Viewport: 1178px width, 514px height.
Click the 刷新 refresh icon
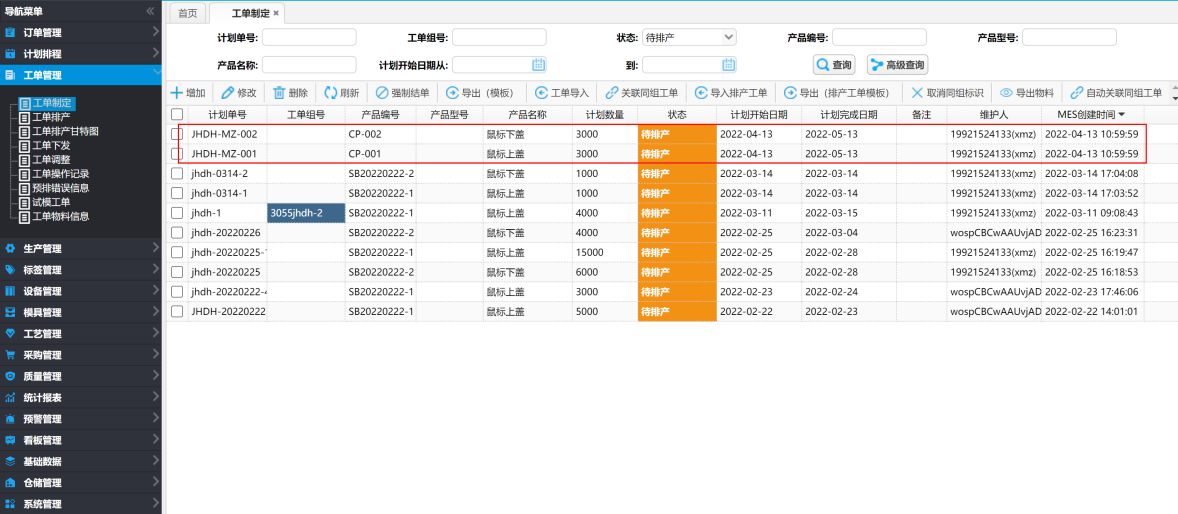(x=331, y=93)
